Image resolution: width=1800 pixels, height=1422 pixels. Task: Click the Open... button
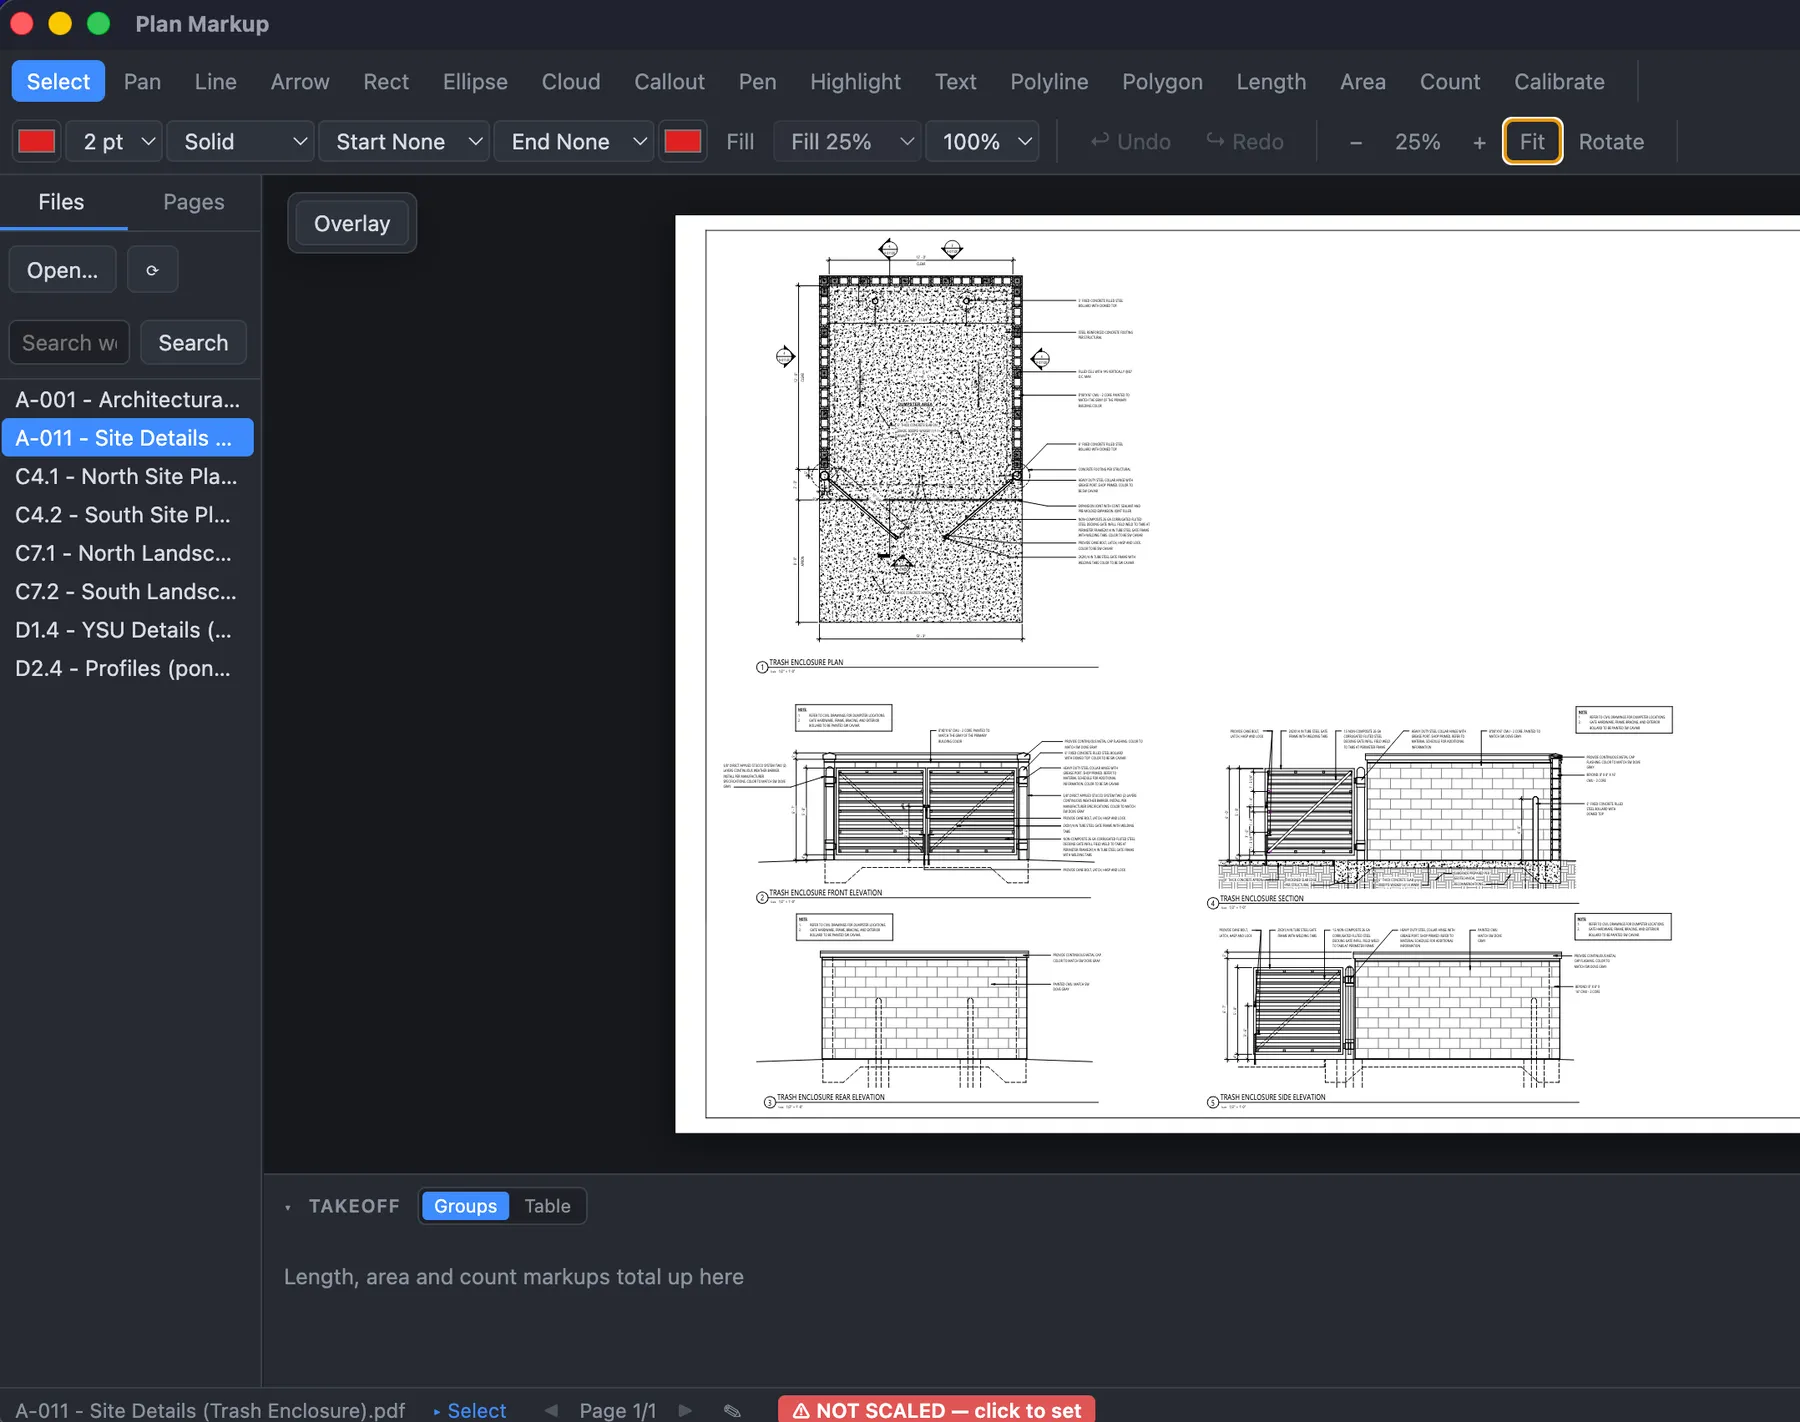point(62,270)
